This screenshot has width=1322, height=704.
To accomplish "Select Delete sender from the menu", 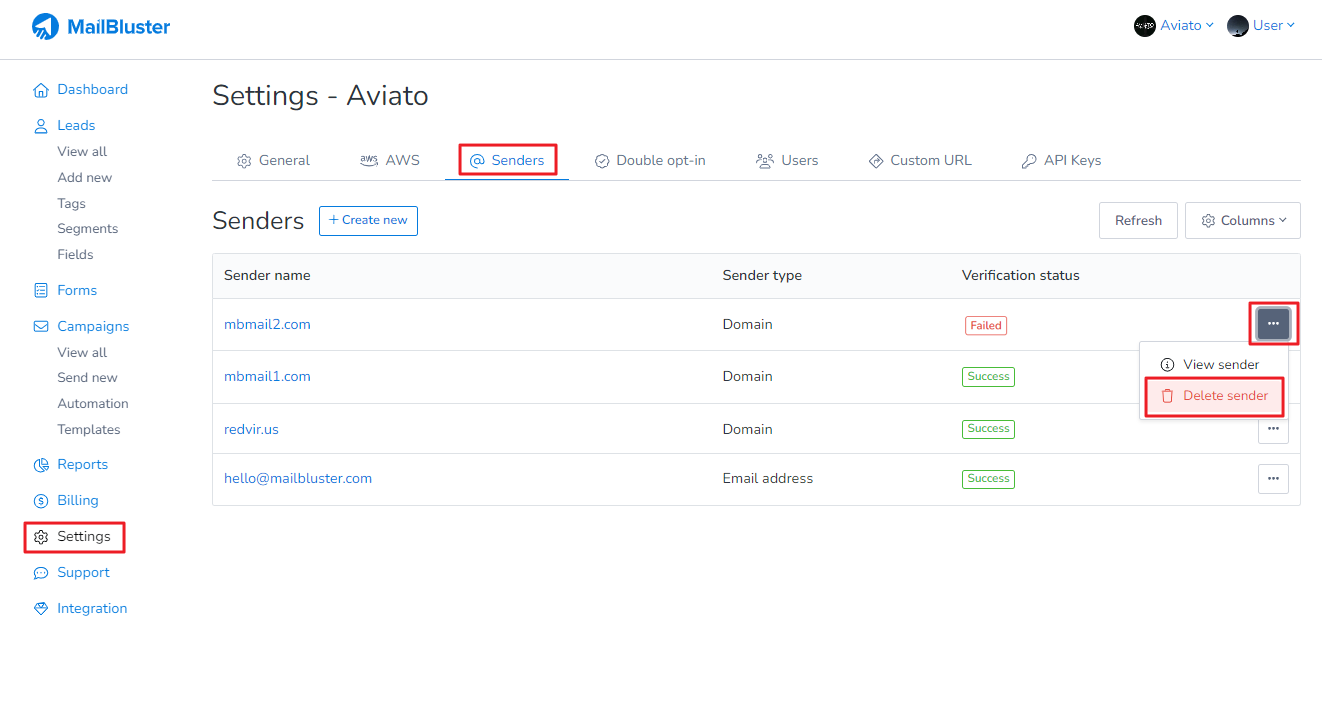I will point(1214,396).
